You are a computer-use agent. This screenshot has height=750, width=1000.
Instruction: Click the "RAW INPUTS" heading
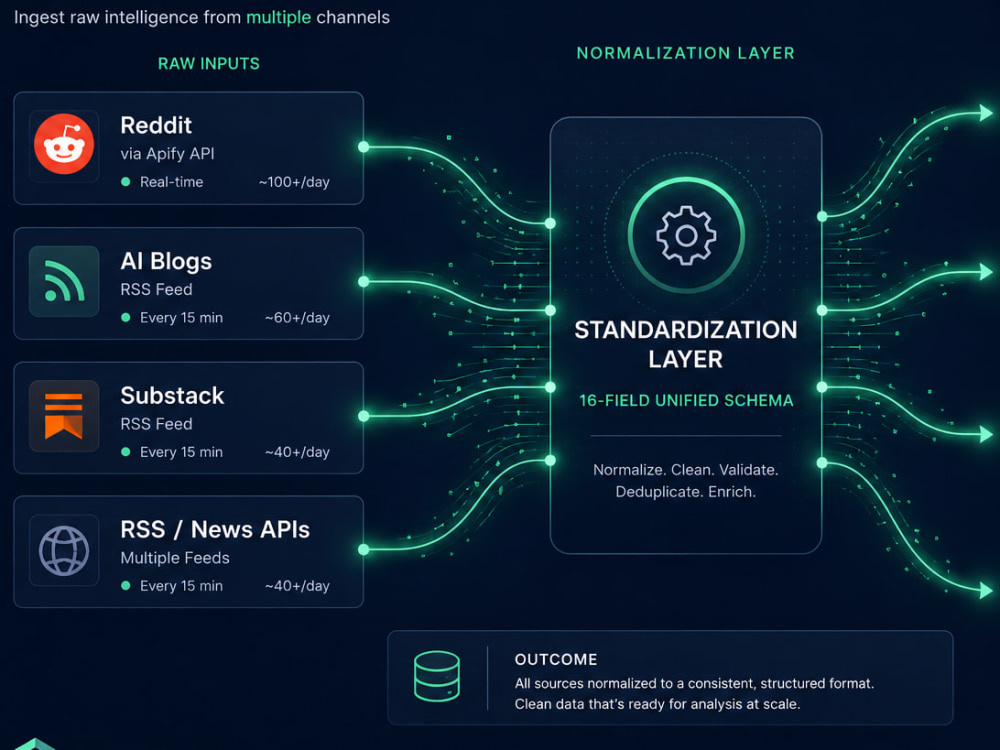coord(209,64)
